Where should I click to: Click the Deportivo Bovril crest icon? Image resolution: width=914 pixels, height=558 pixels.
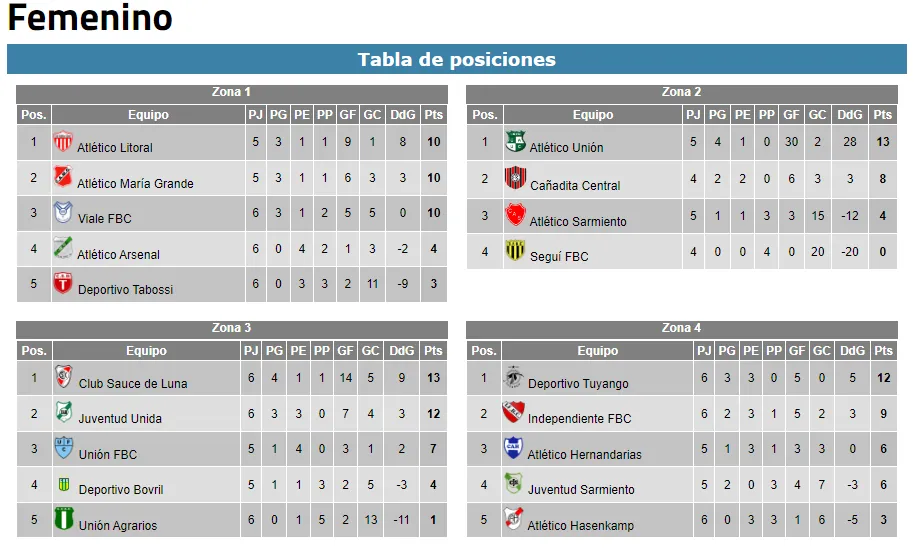[64, 485]
